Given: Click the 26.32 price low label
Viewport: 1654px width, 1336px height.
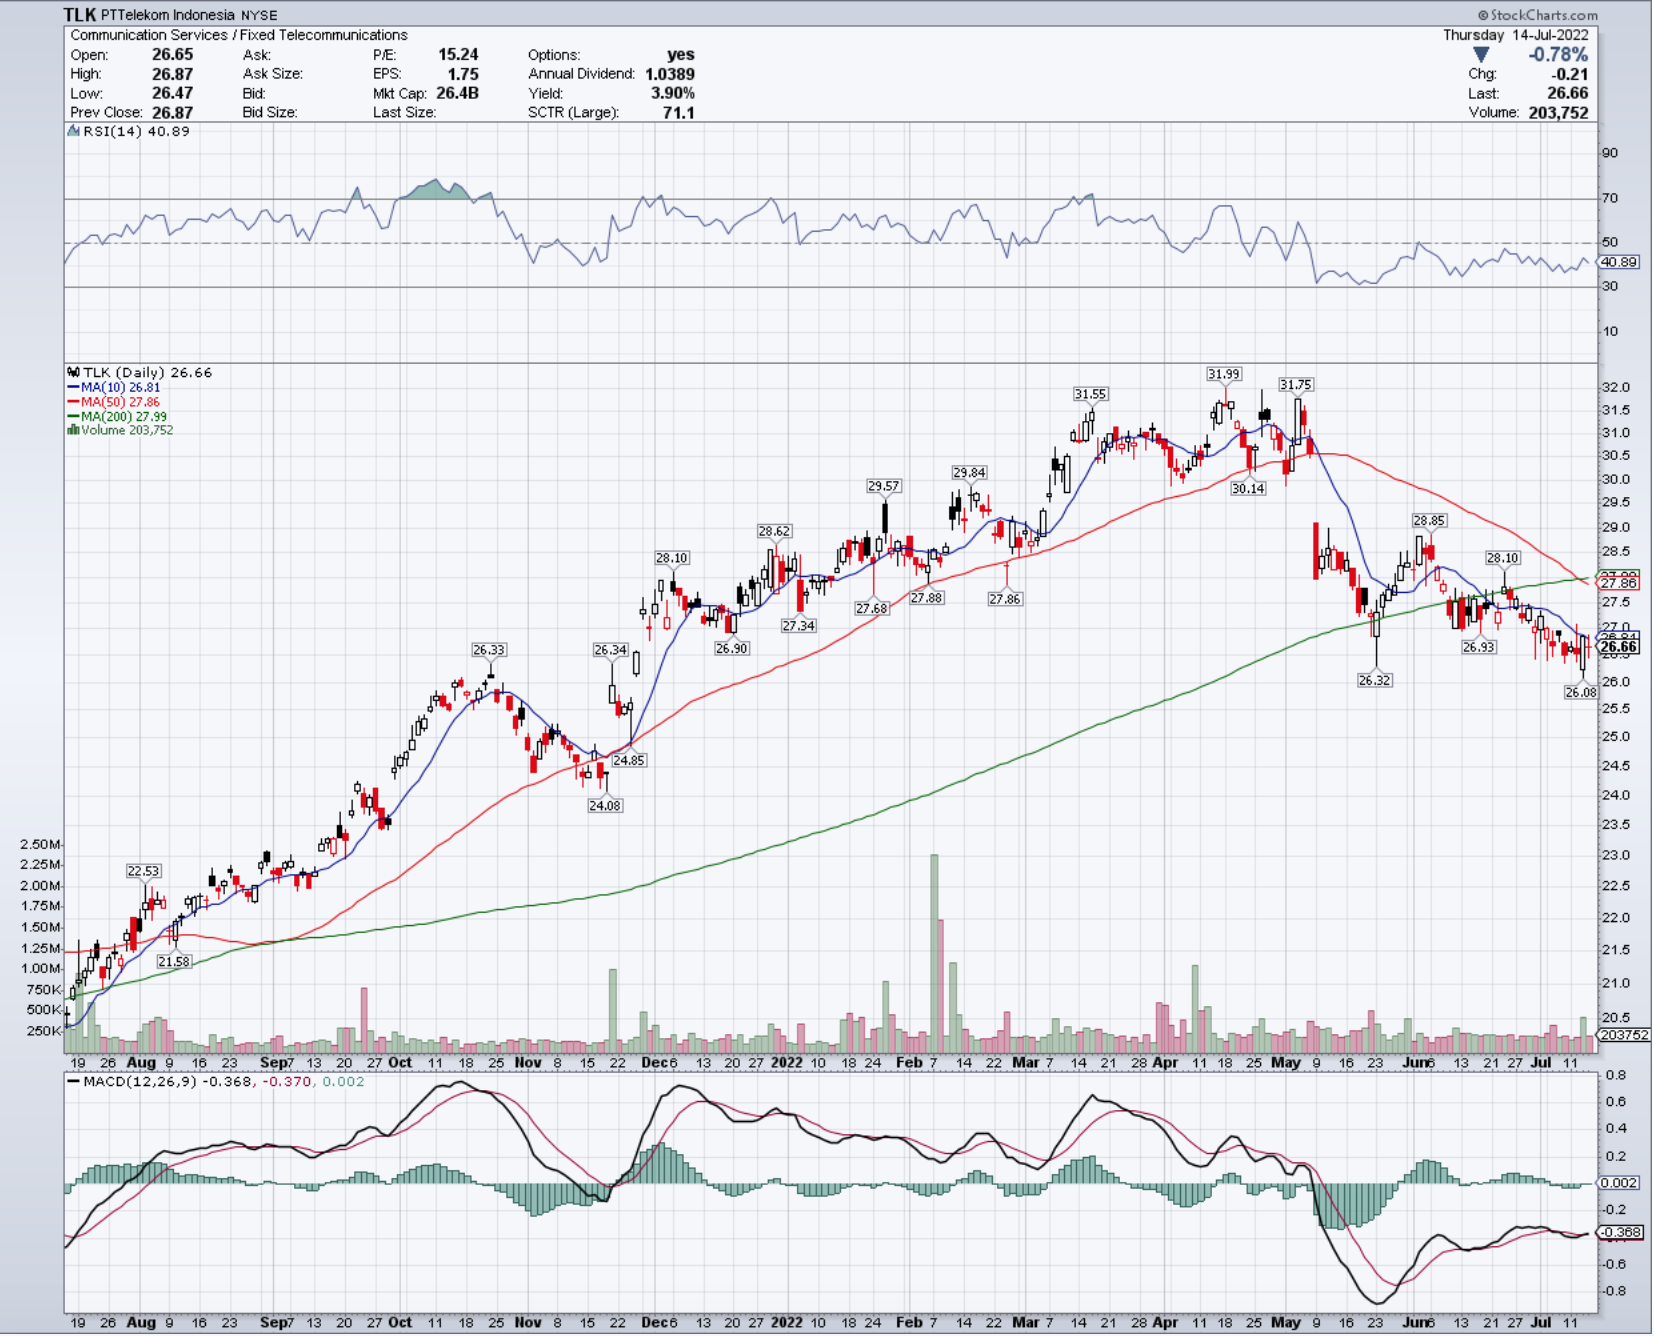Looking at the screenshot, I should [x=1374, y=680].
